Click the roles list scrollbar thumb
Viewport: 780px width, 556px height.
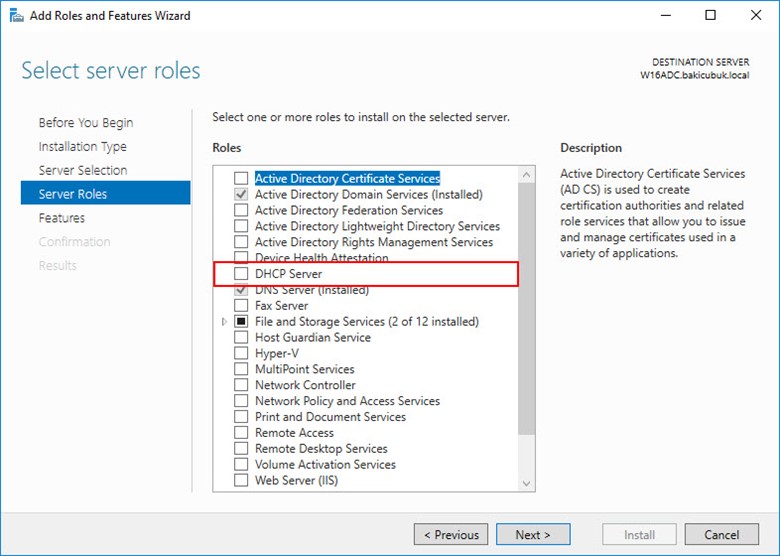527,310
